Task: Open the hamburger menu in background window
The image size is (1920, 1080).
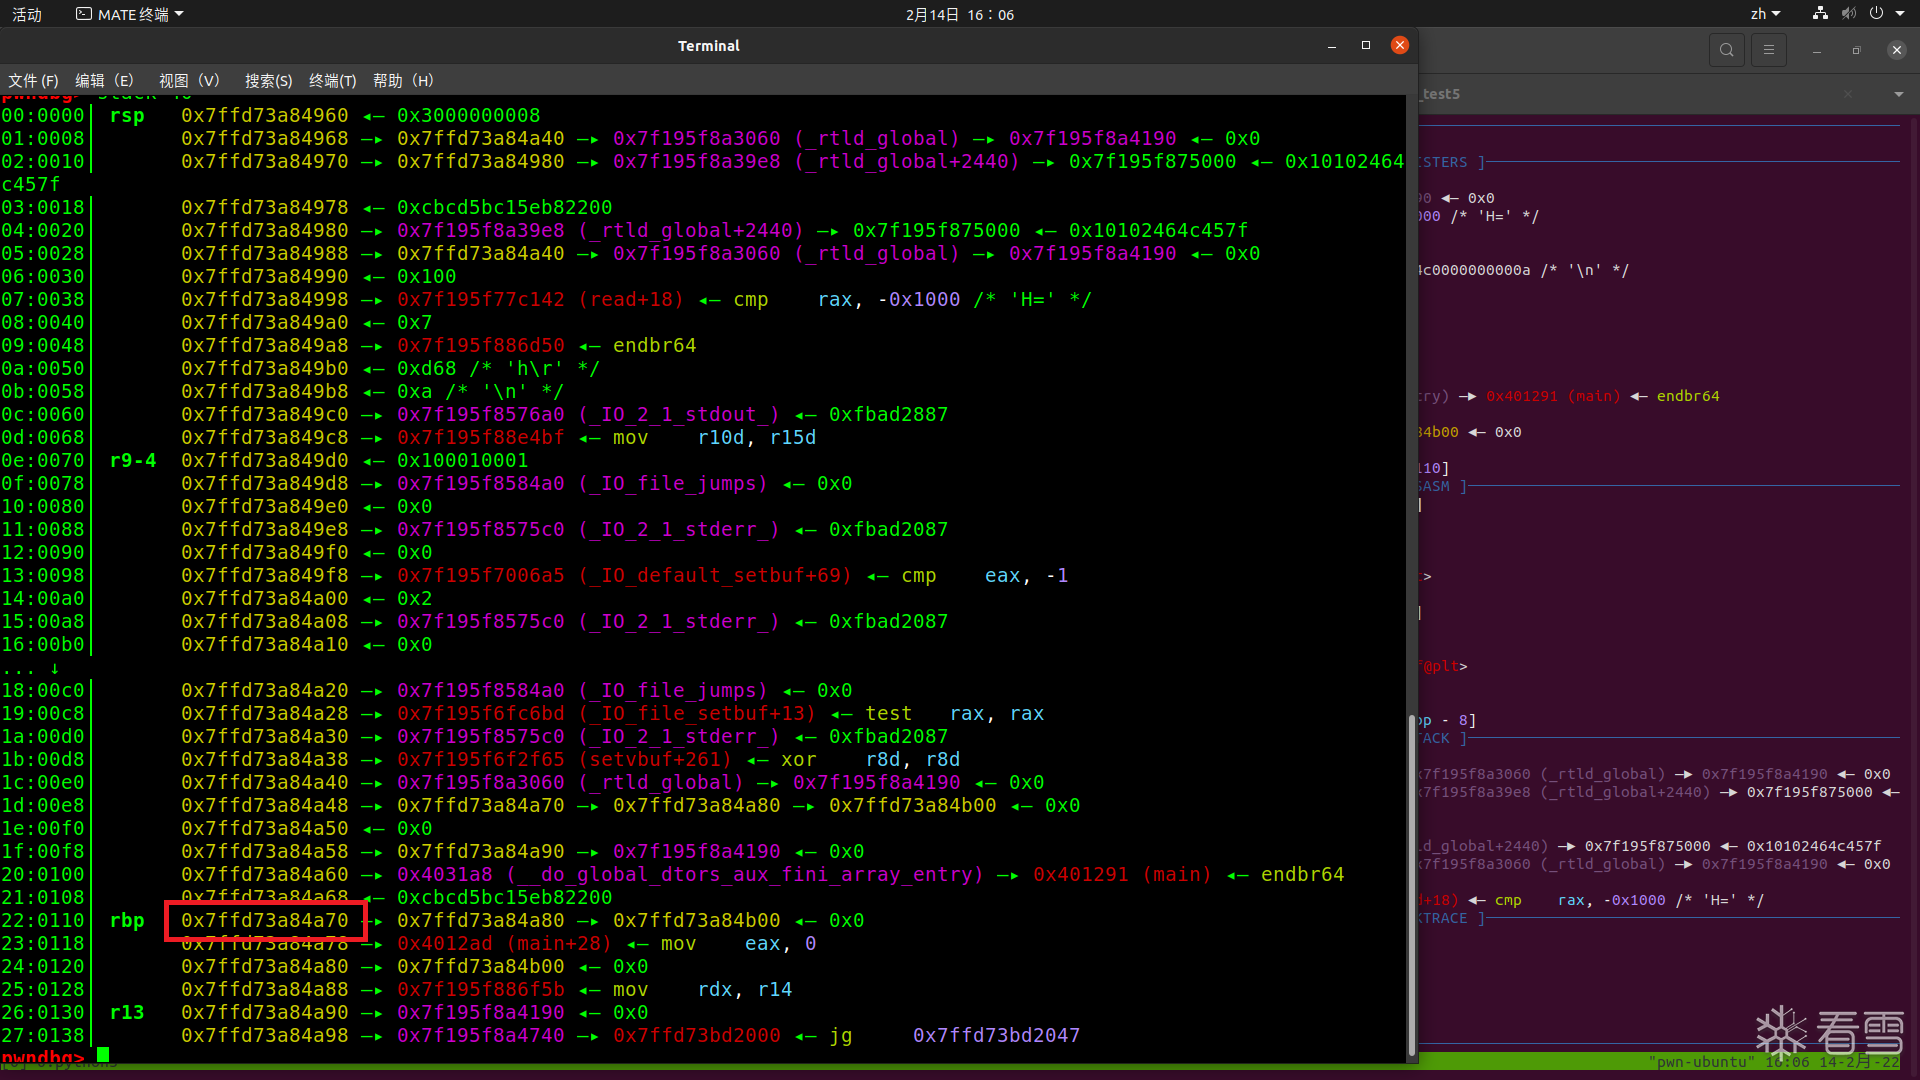Action: tap(1769, 50)
